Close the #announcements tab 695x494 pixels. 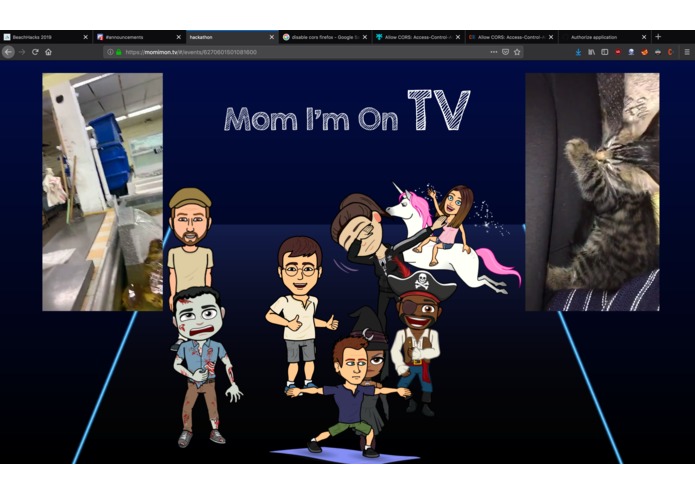179,37
